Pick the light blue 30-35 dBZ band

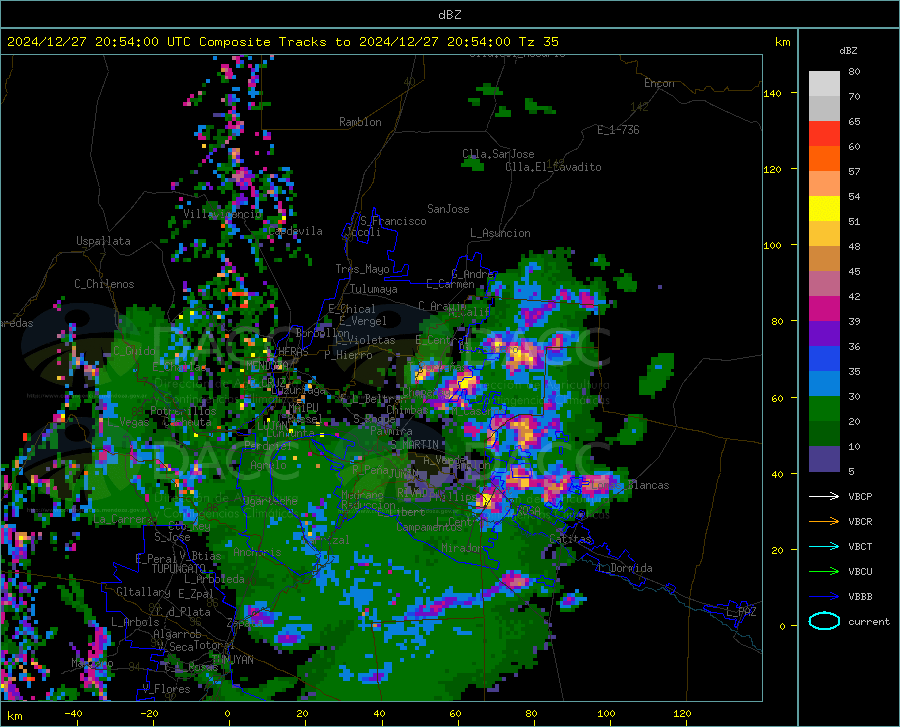coord(824,384)
